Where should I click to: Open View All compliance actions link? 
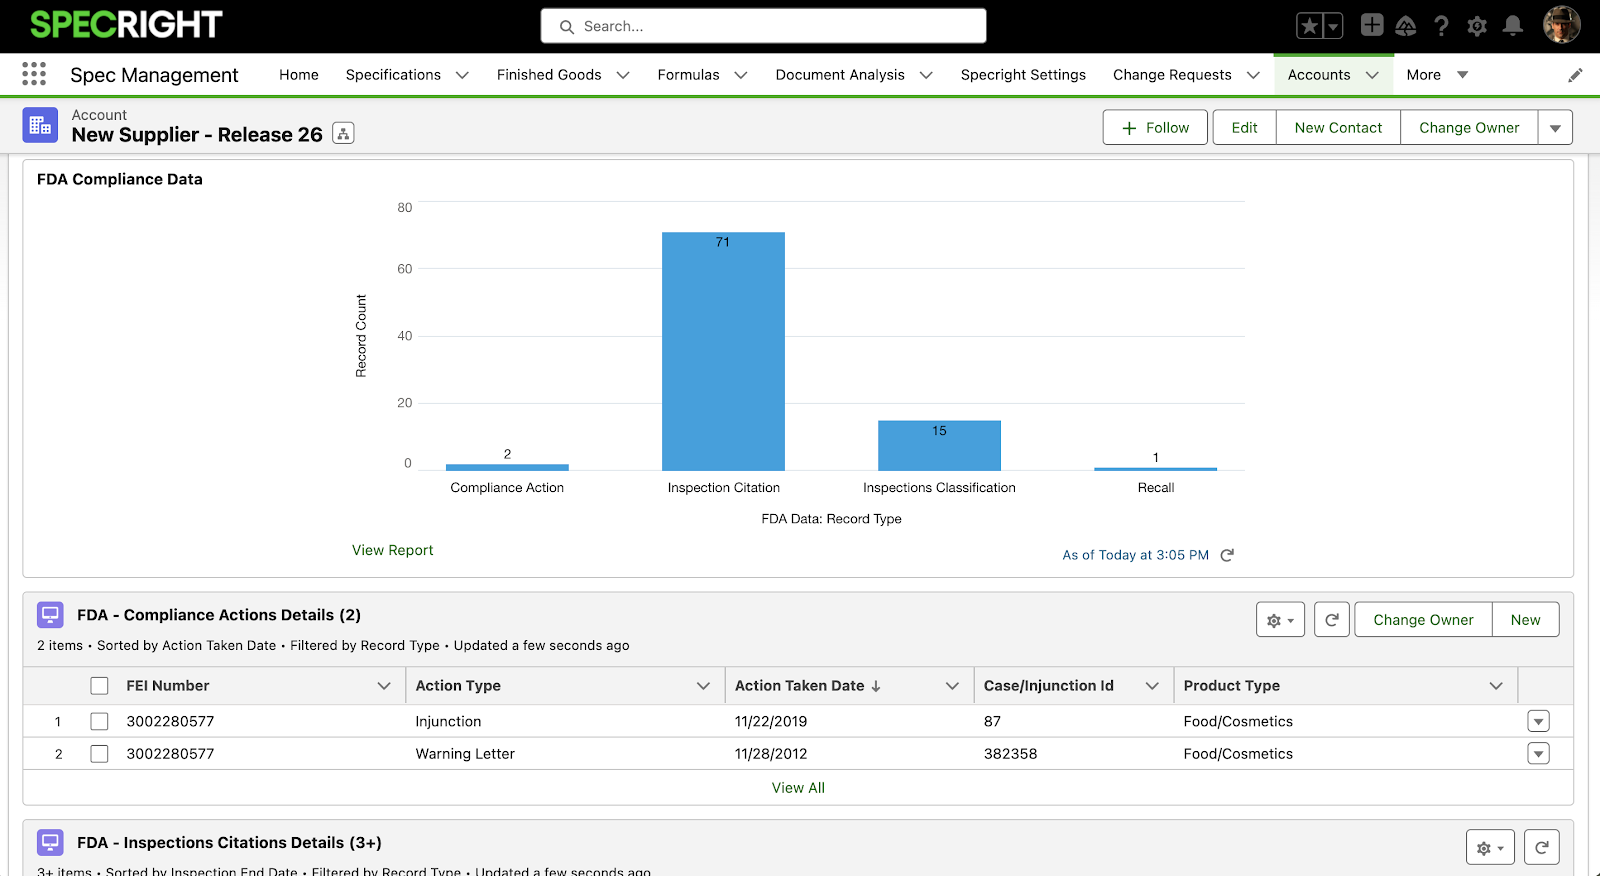point(798,788)
